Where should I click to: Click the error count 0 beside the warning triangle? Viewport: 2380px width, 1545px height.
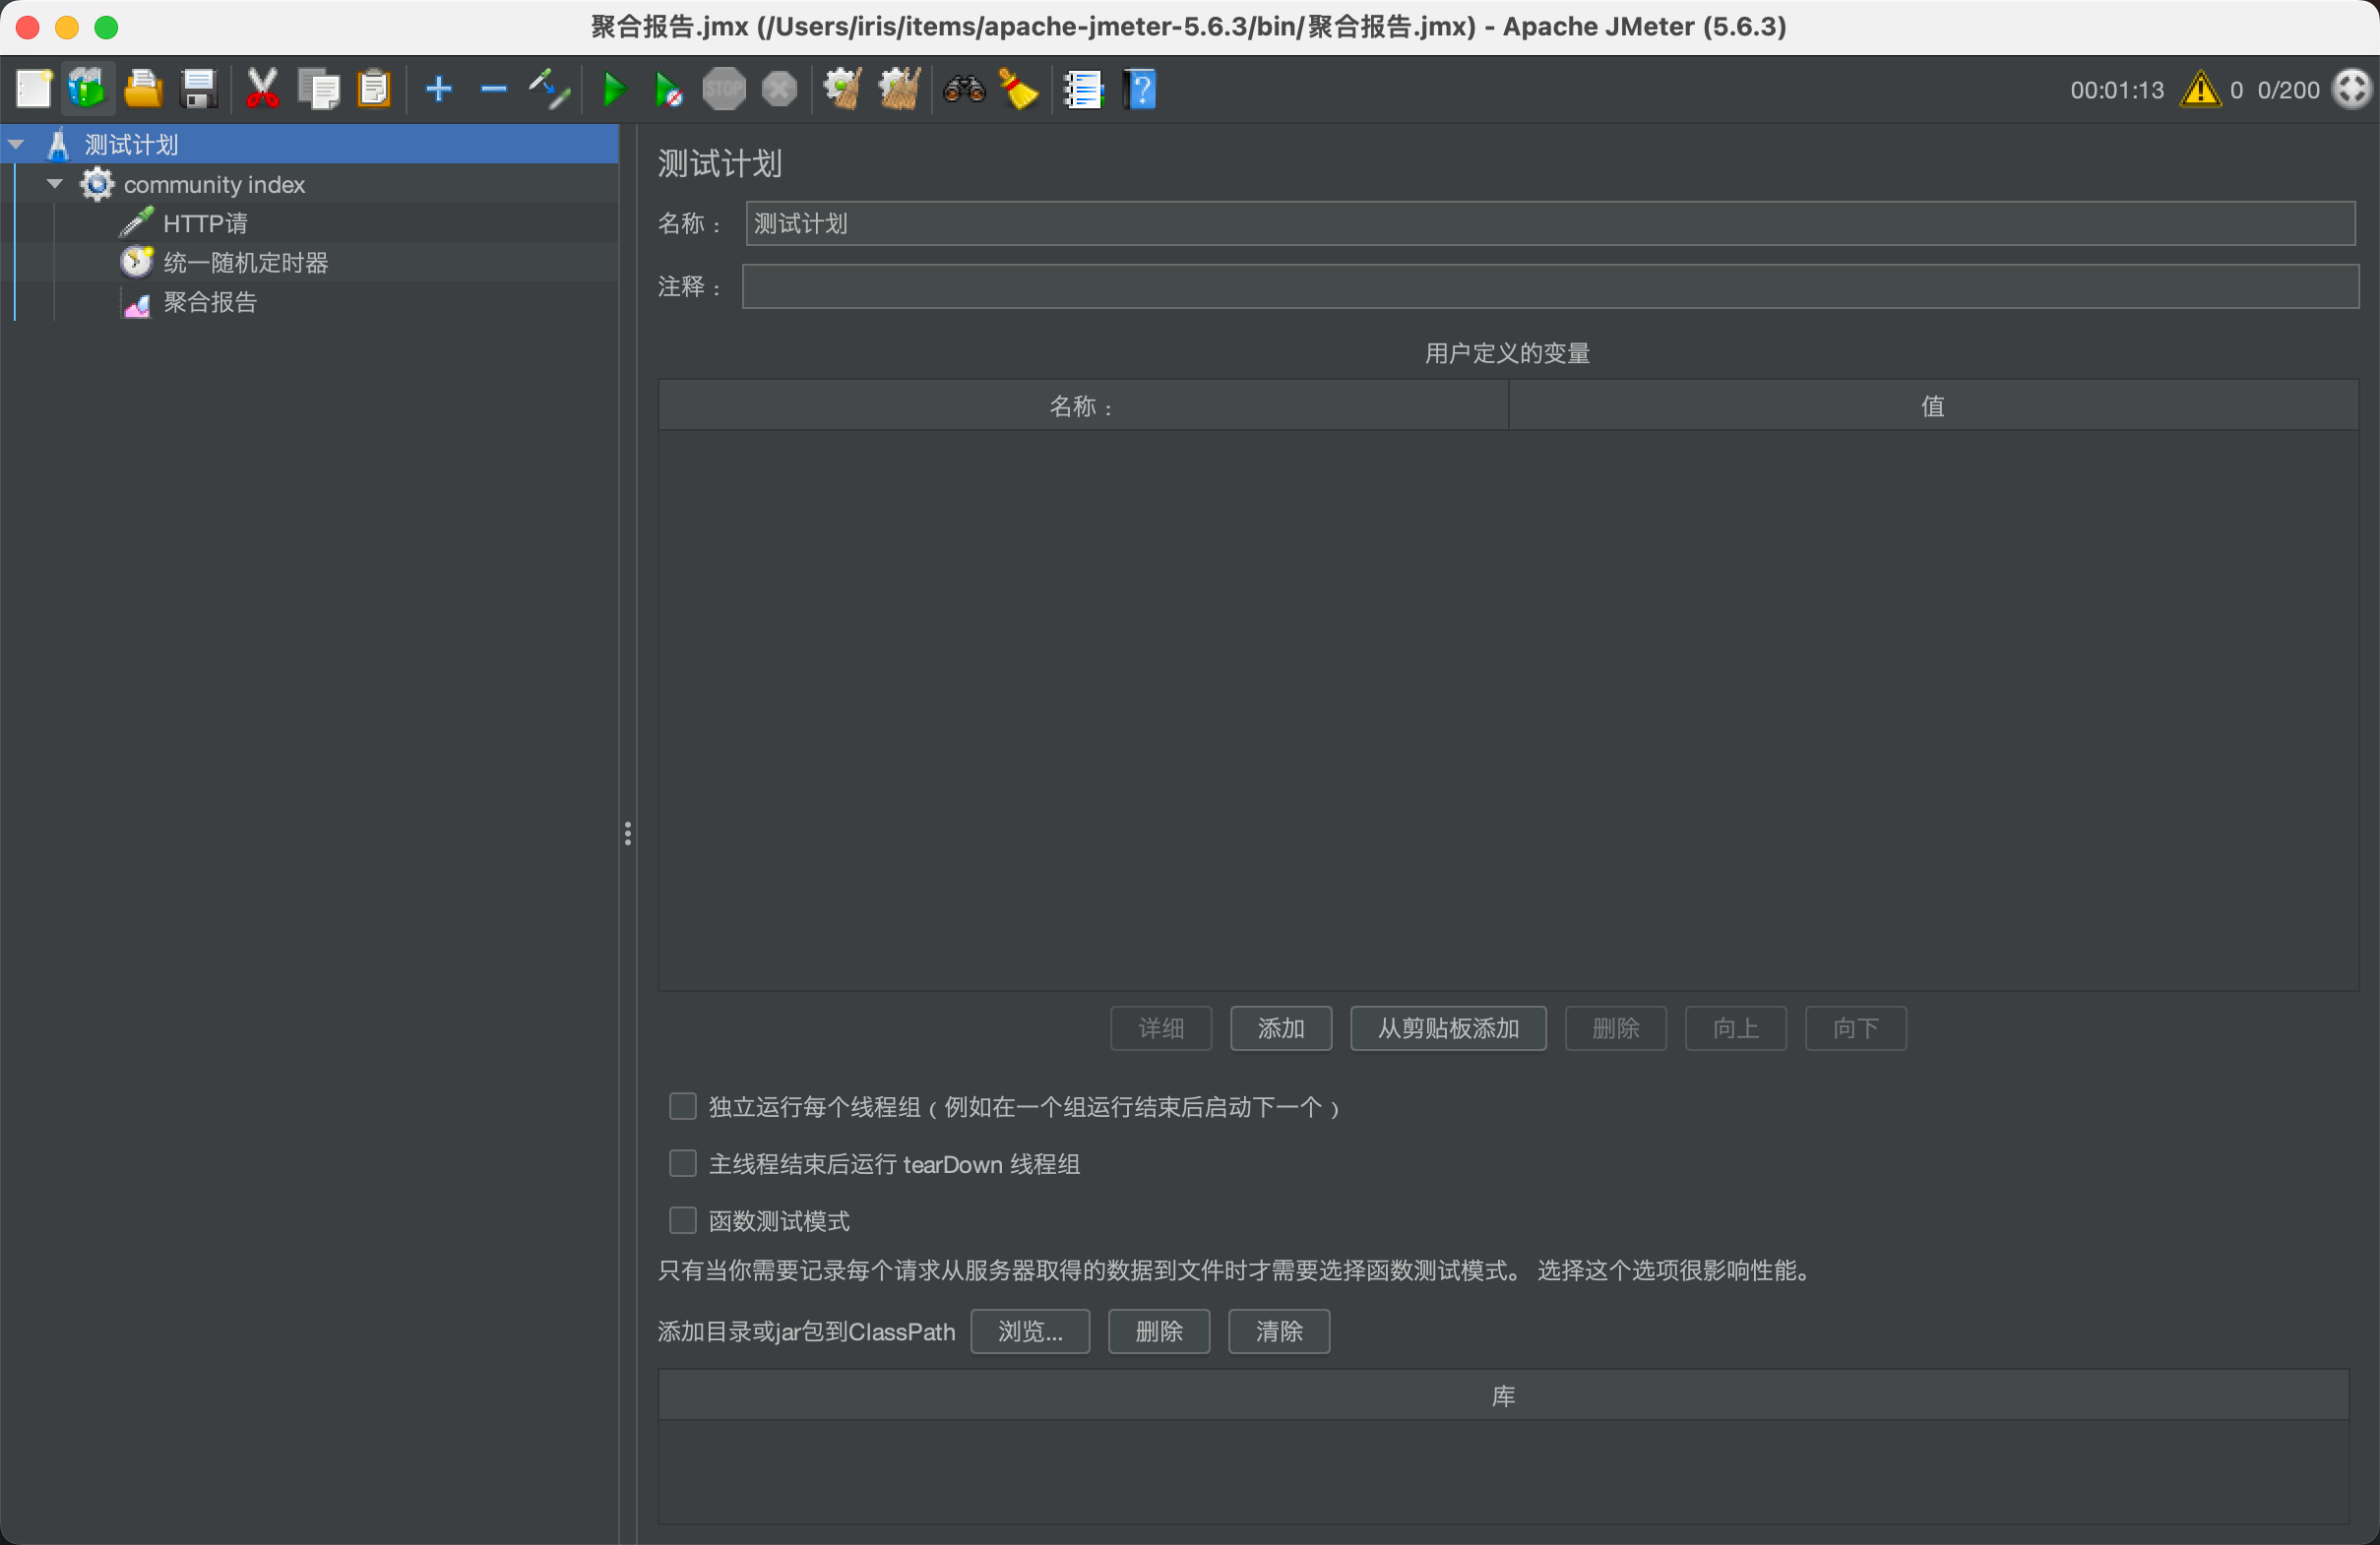coord(2236,90)
